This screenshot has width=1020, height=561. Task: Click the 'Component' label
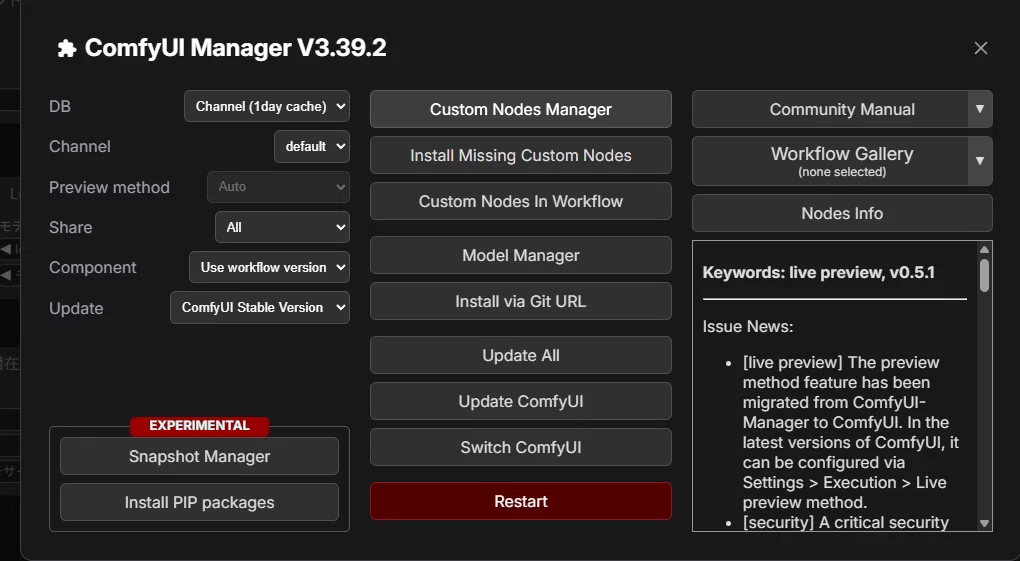pos(93,267)
